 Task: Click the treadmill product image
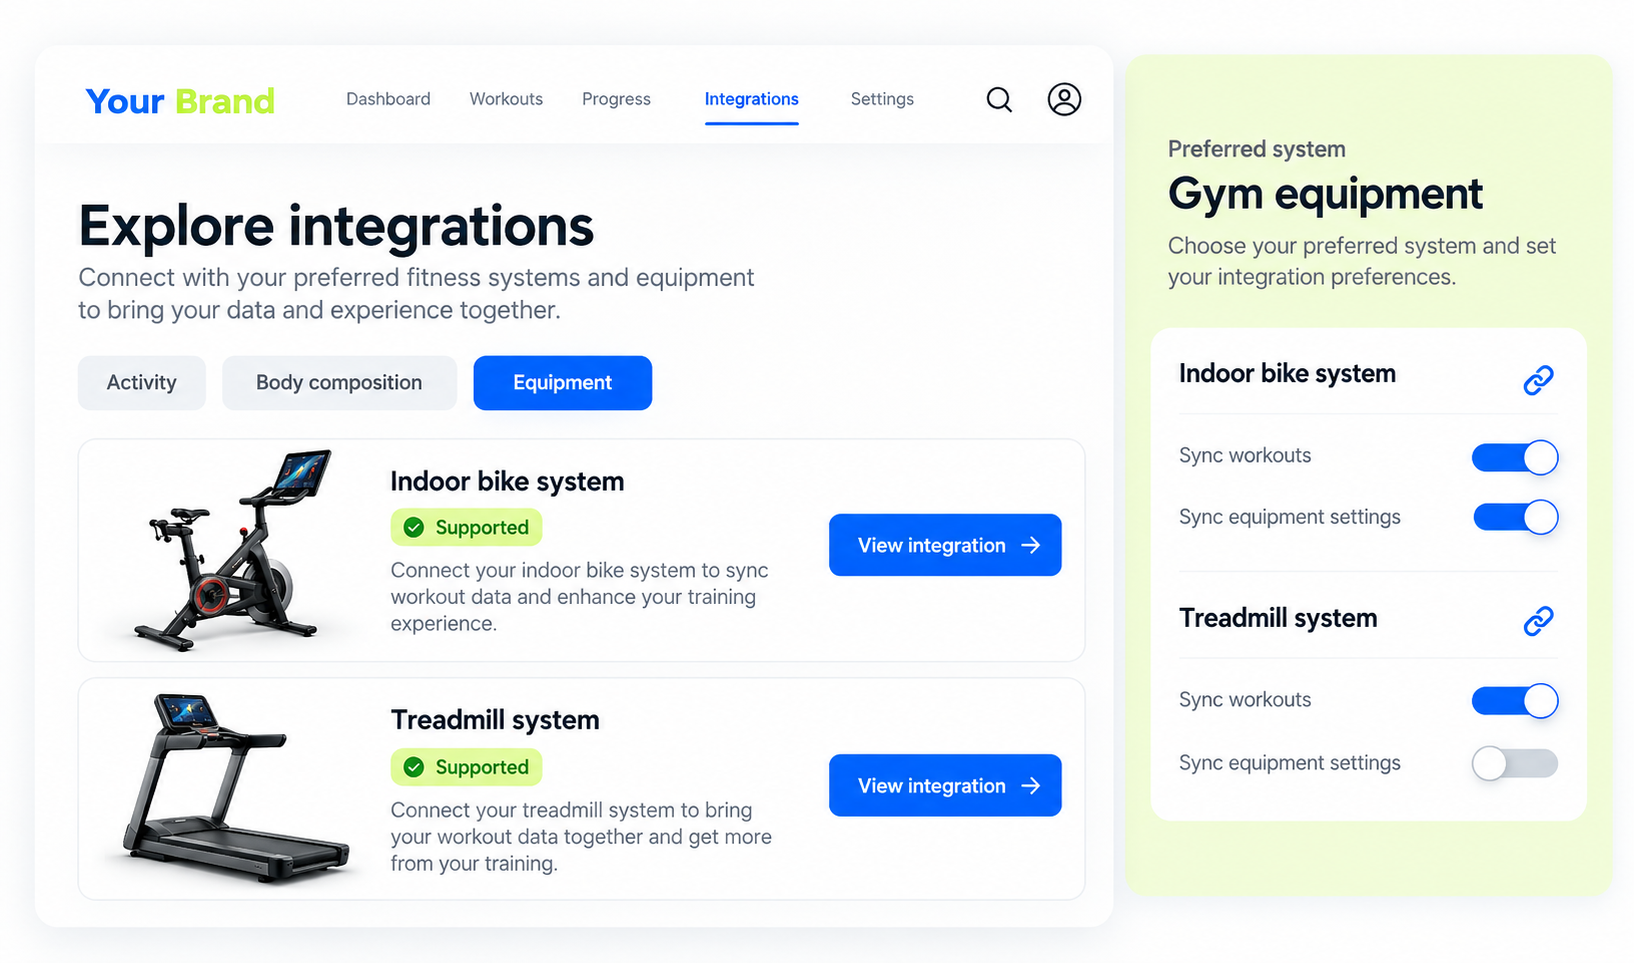pos(235,788)
